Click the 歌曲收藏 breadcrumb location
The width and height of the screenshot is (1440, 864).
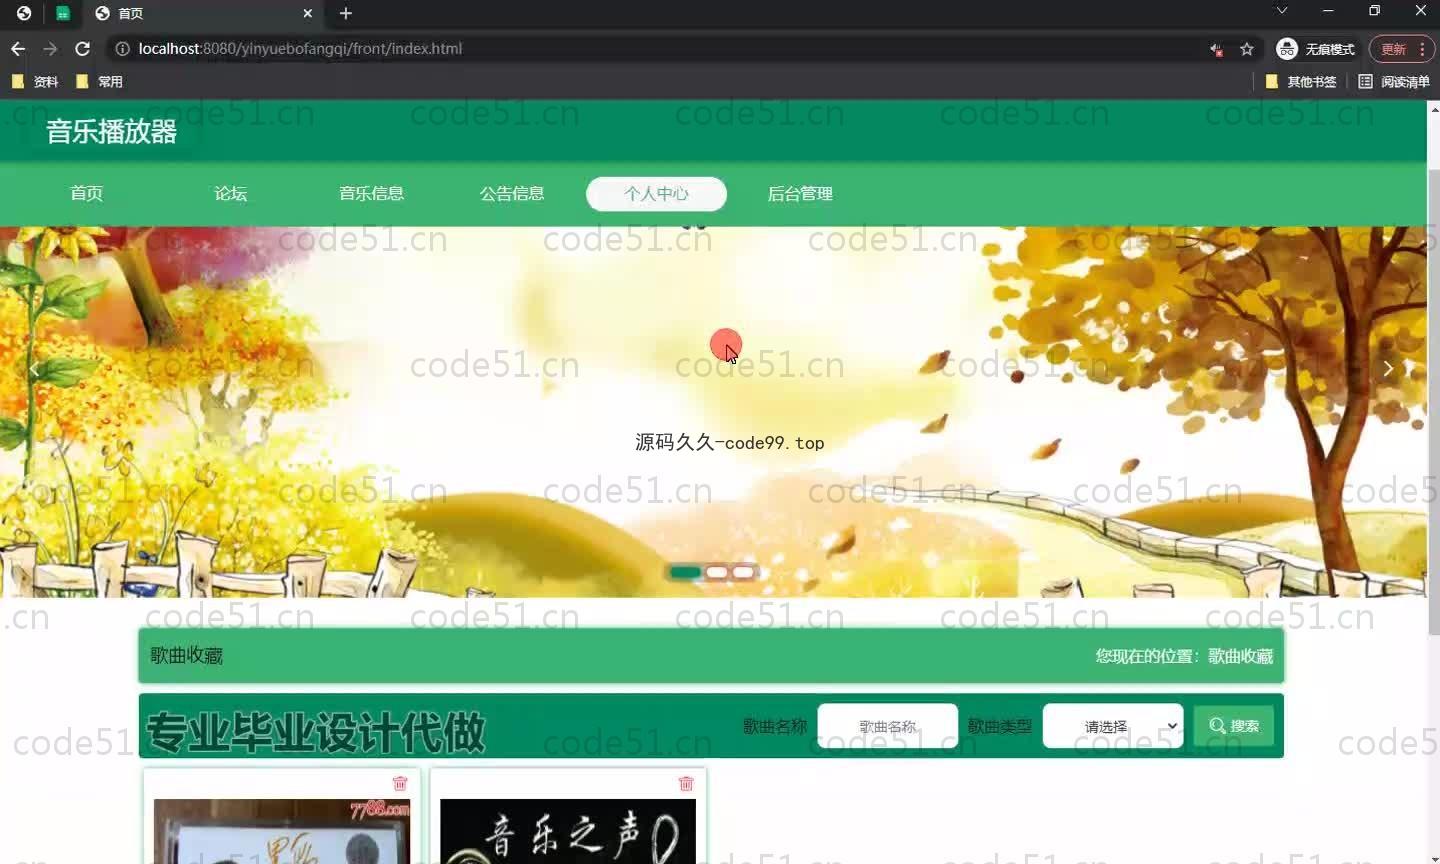[x=1241, y=656]
